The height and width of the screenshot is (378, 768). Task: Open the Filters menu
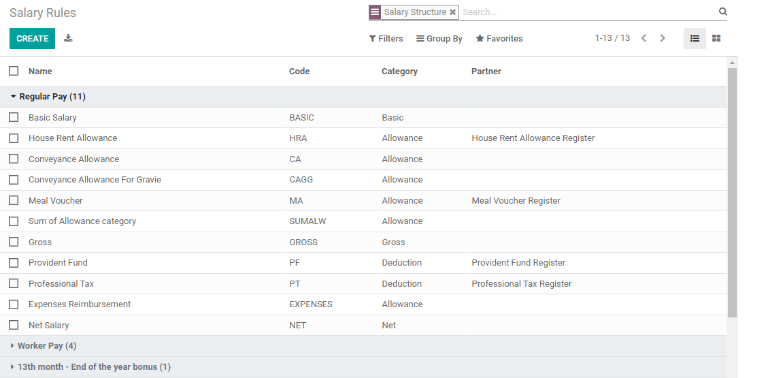[386, 39]
